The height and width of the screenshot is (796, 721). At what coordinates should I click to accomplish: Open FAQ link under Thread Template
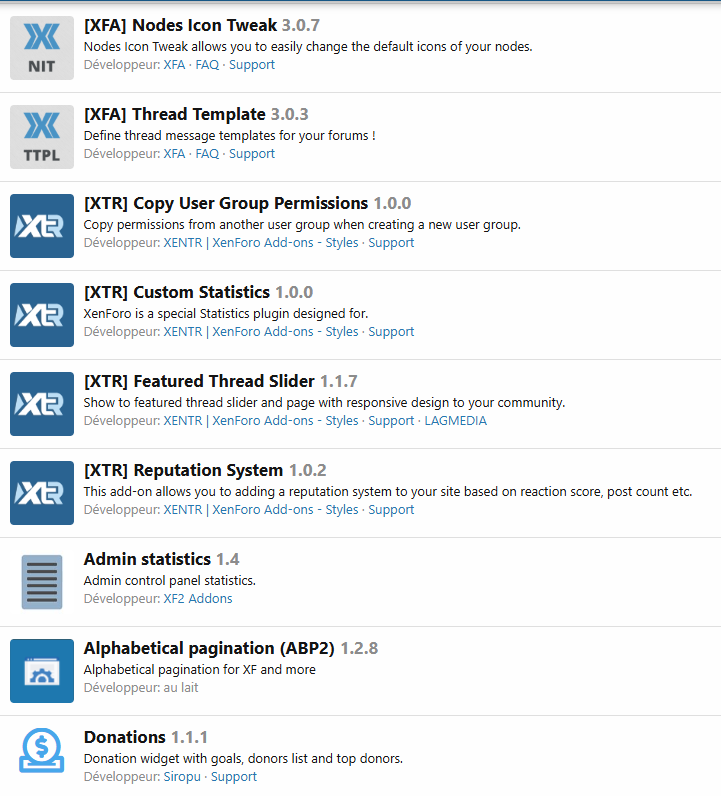(x=207, y=153)
